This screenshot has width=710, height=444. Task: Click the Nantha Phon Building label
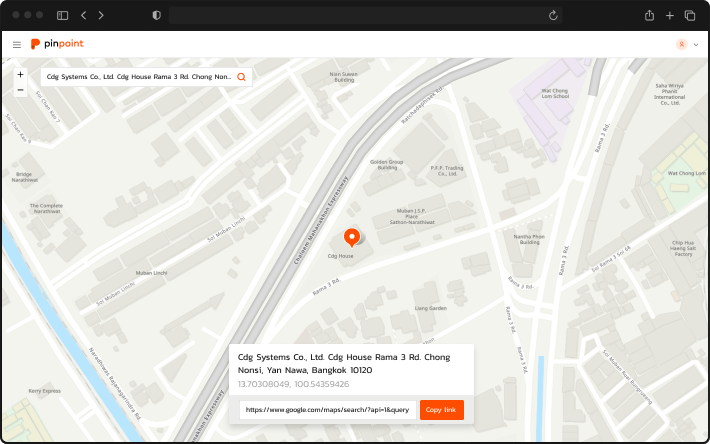point(529,239)
